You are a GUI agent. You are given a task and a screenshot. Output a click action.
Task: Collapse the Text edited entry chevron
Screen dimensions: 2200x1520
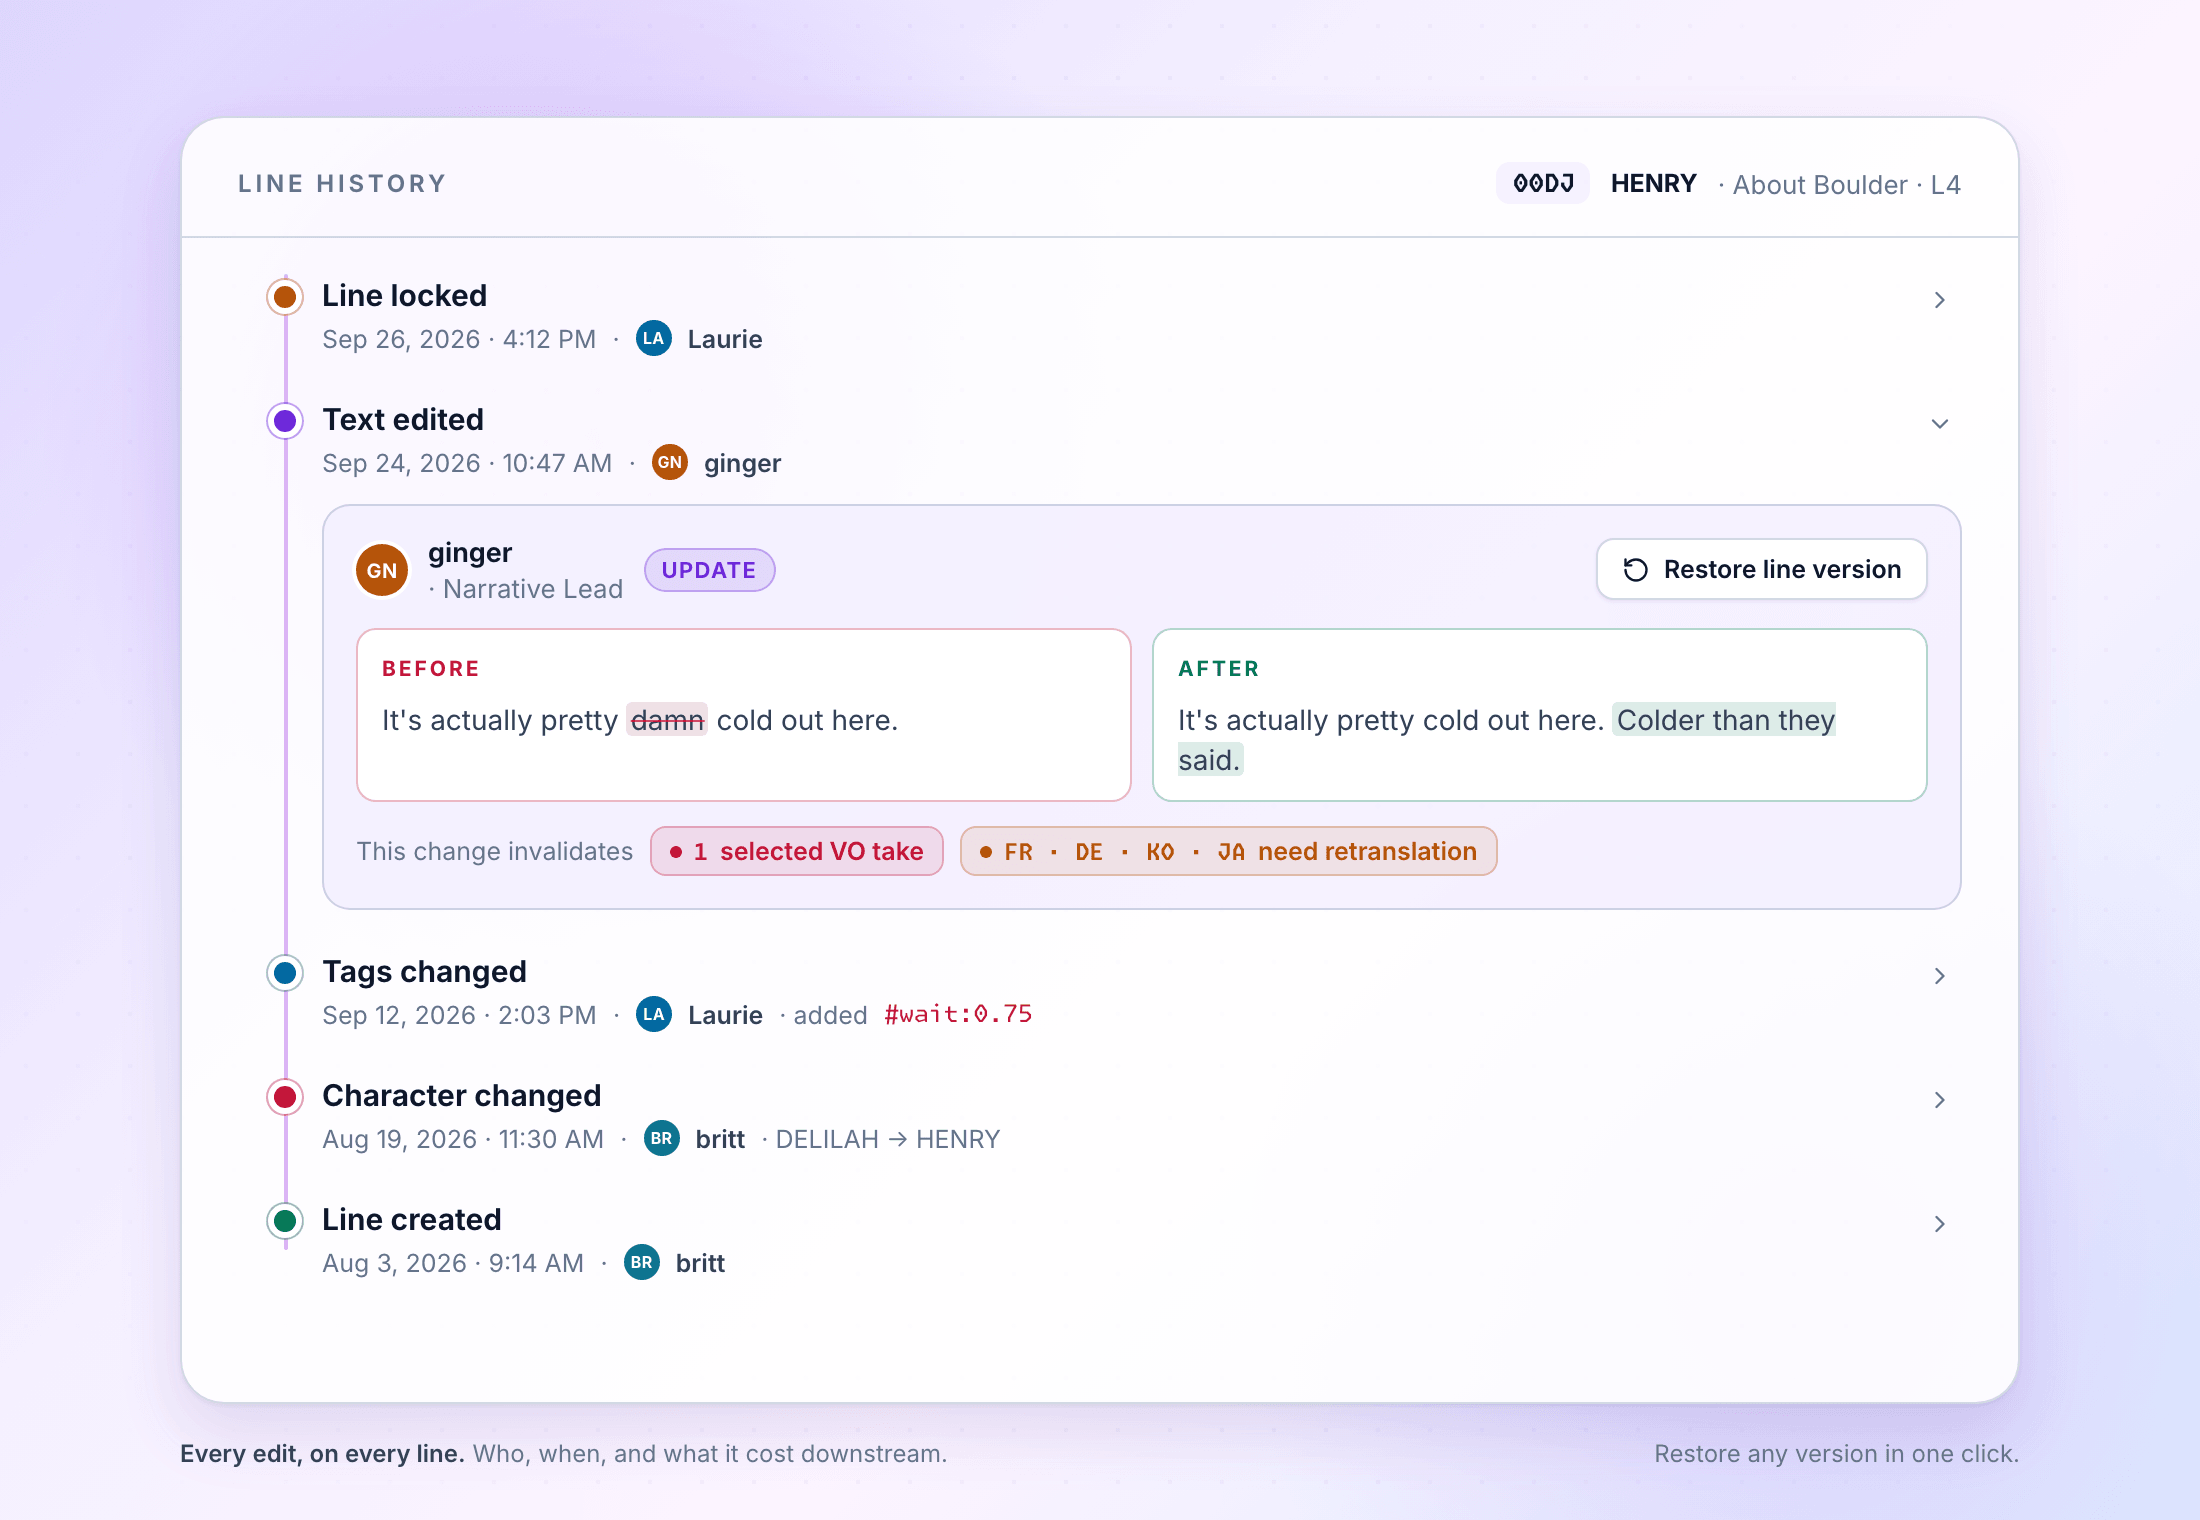tap(1940, 424)
